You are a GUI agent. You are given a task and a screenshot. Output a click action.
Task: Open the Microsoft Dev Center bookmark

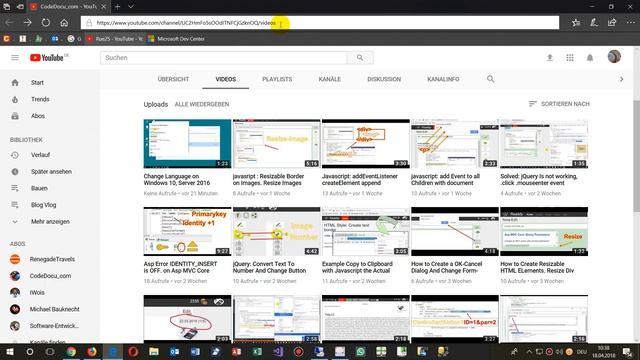point(176,39)
